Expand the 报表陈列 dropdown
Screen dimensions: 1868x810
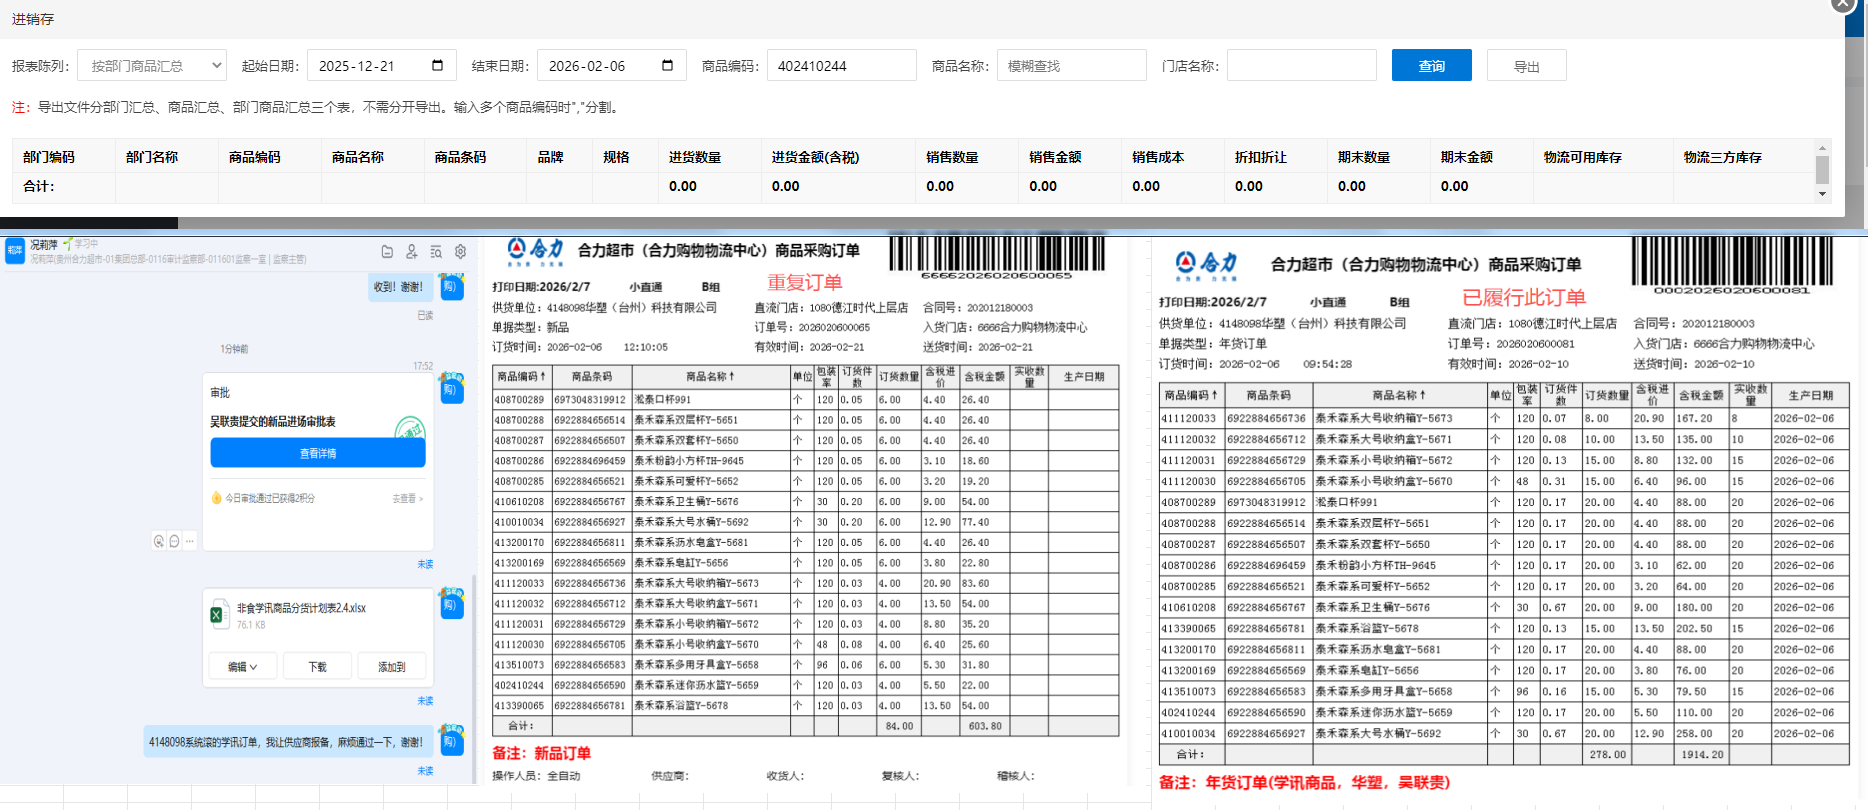click(x=152, y=66)
